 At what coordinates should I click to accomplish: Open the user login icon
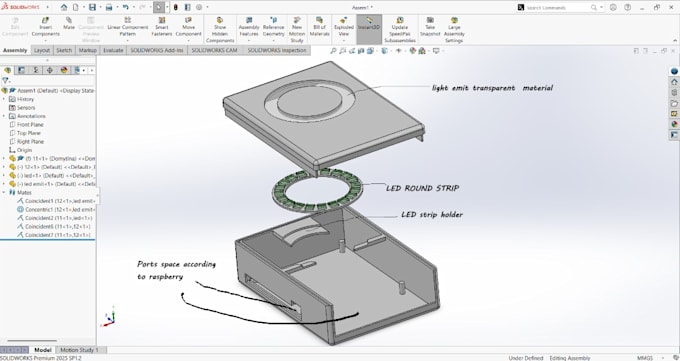(613, 7)
